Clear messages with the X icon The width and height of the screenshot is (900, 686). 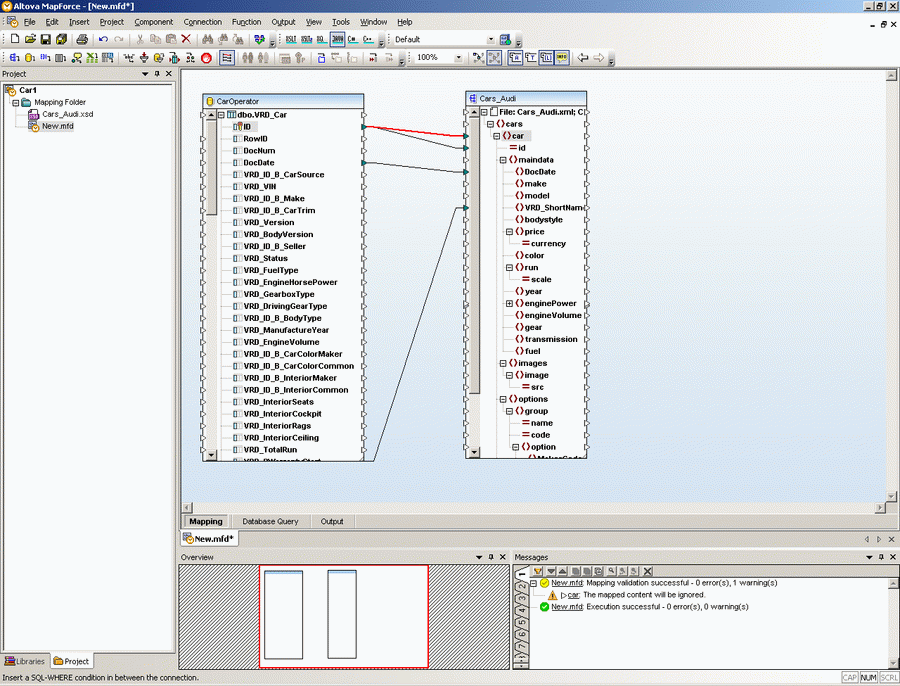tap(647, 571)
